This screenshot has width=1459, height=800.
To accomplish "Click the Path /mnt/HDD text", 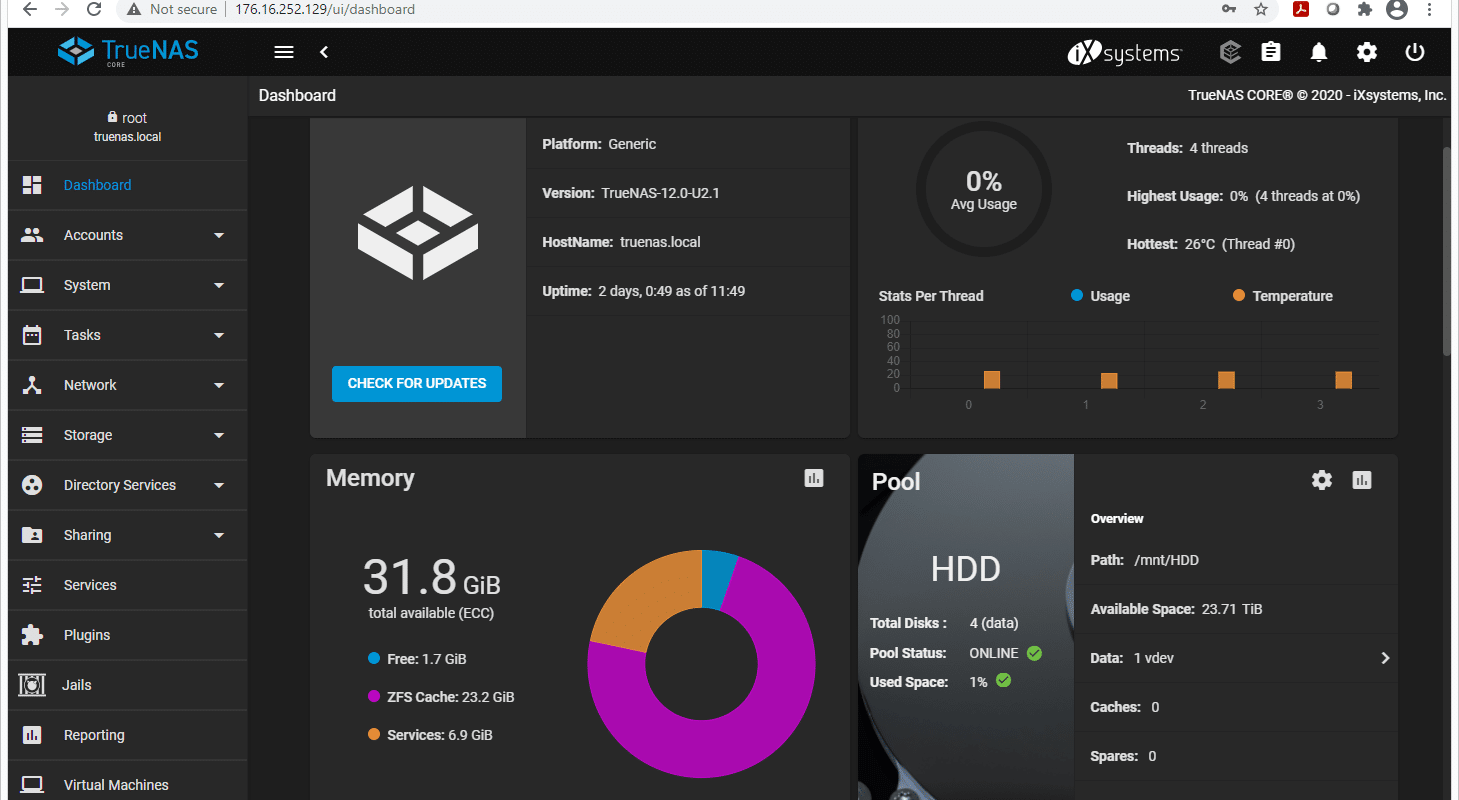I will coord(1144,560).
